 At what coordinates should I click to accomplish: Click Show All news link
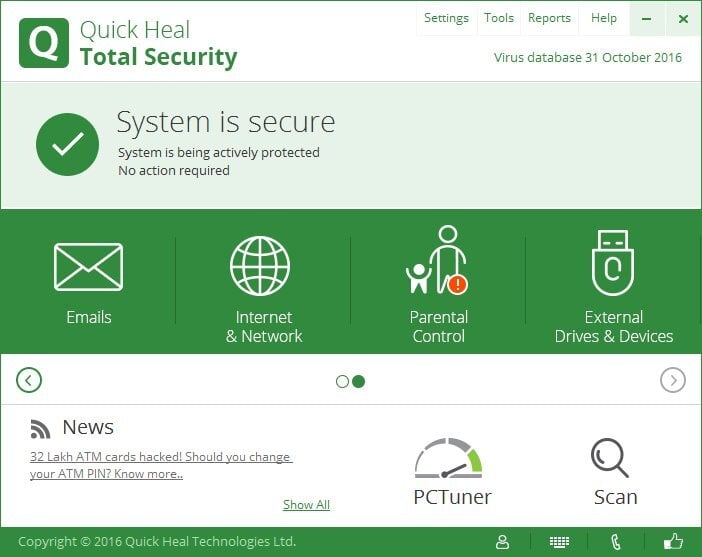coord(306,505)
